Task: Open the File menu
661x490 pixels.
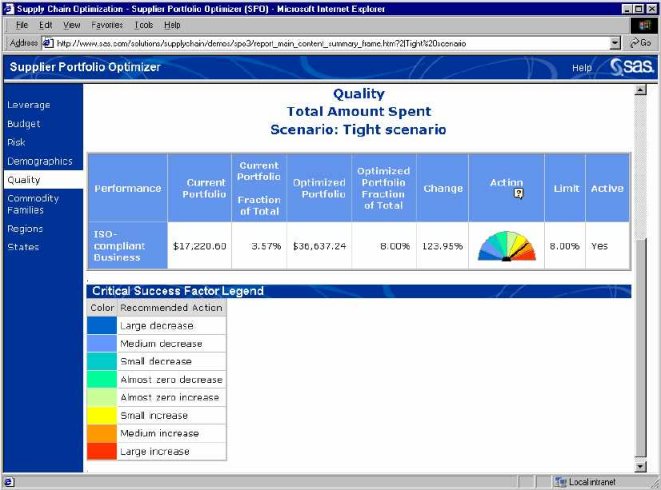Action: [x=21, y=25]
